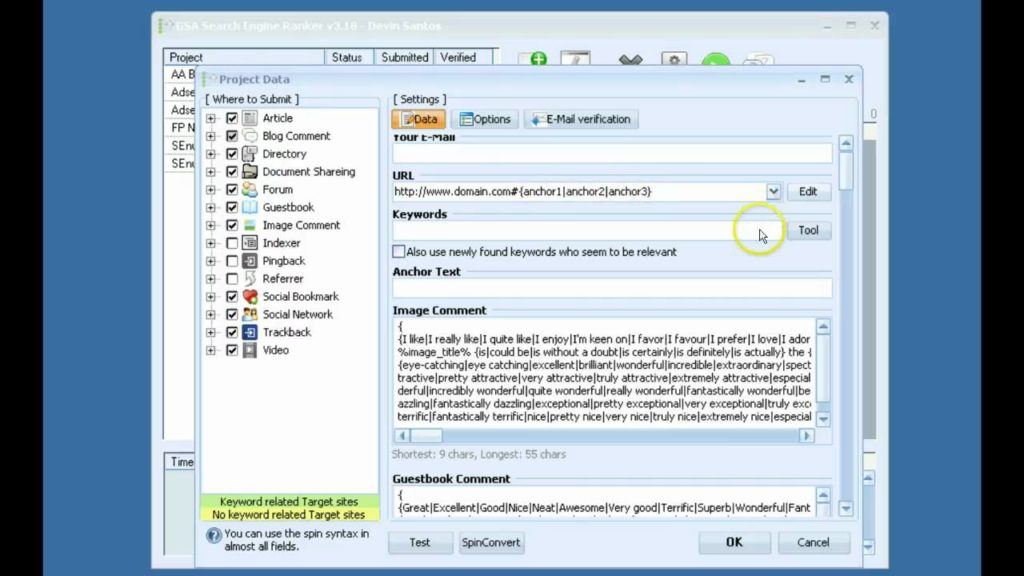Viewport: 1024px width, 576px height.
Task: Click the help question mark icon
Action: click(214, 536)
